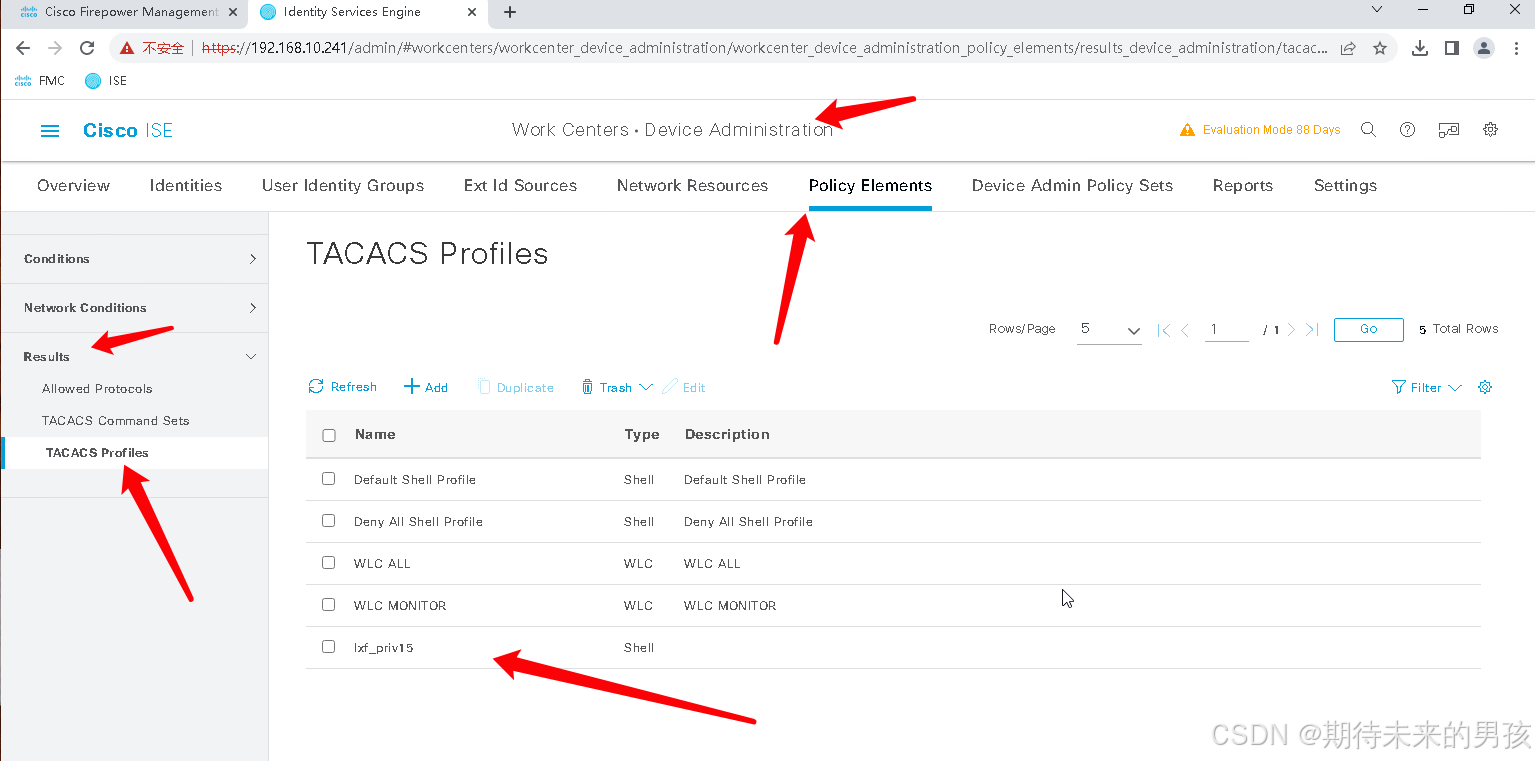Screen dimensions: 1535x761
Task: Click the Go pagination button
Action: 1368,329
